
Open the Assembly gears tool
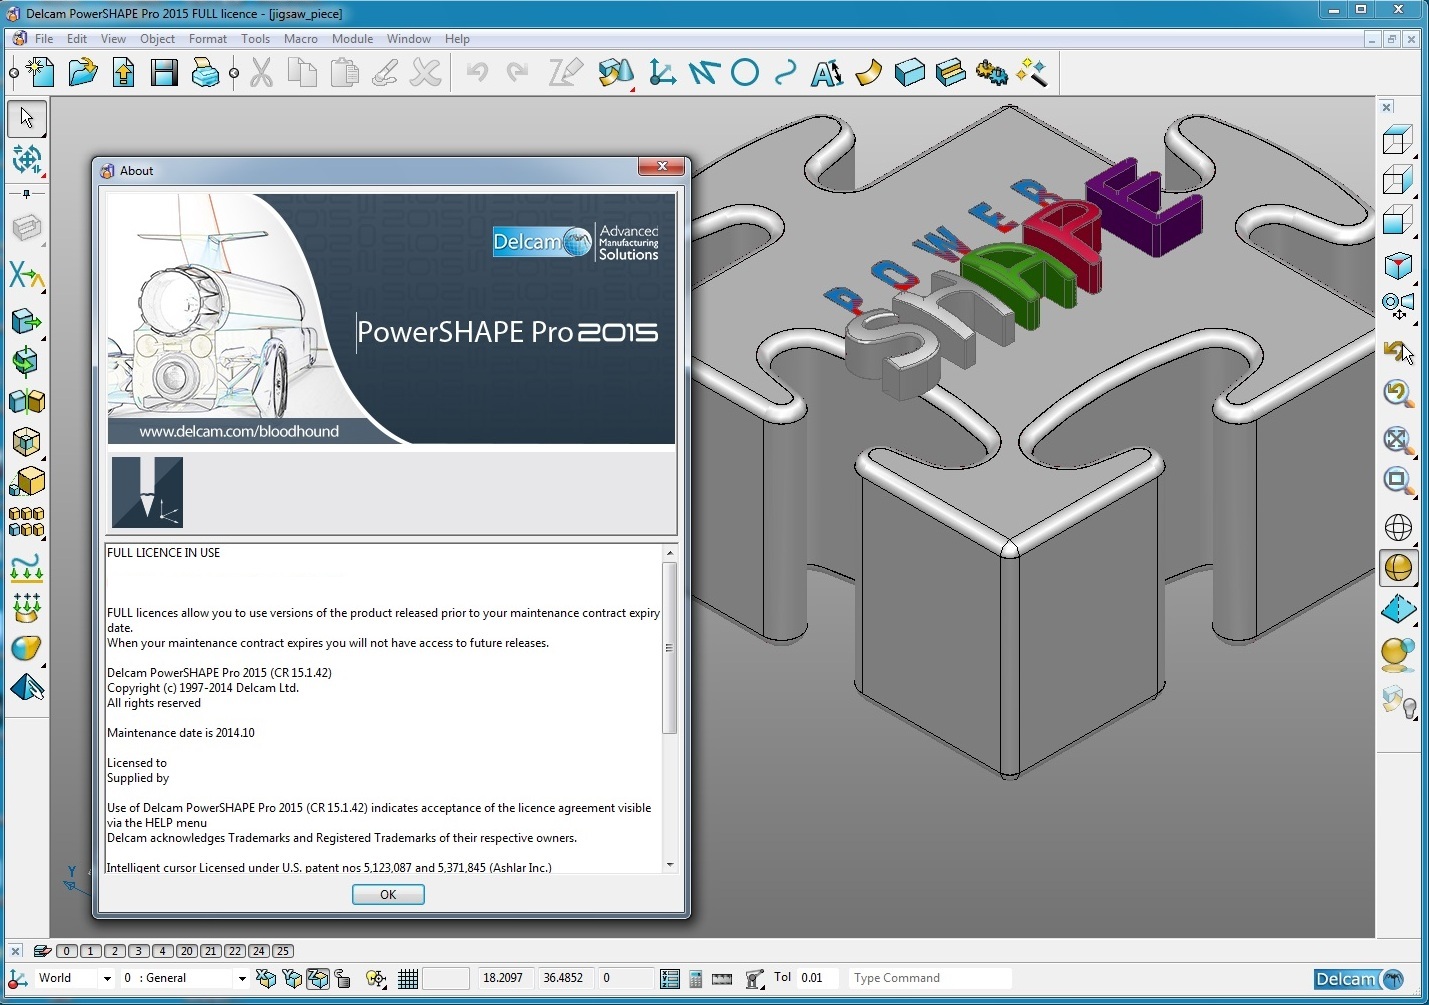click(992, 72)
